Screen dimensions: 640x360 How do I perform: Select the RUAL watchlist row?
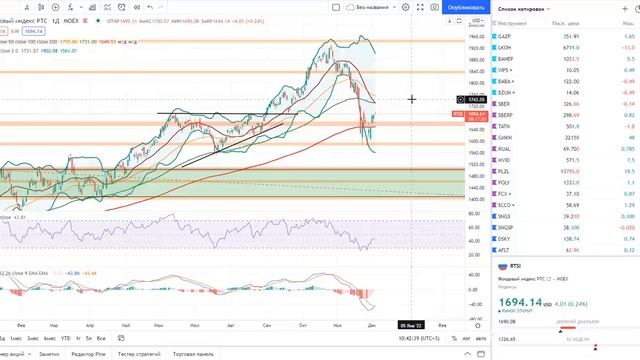(x=566, y=149)
